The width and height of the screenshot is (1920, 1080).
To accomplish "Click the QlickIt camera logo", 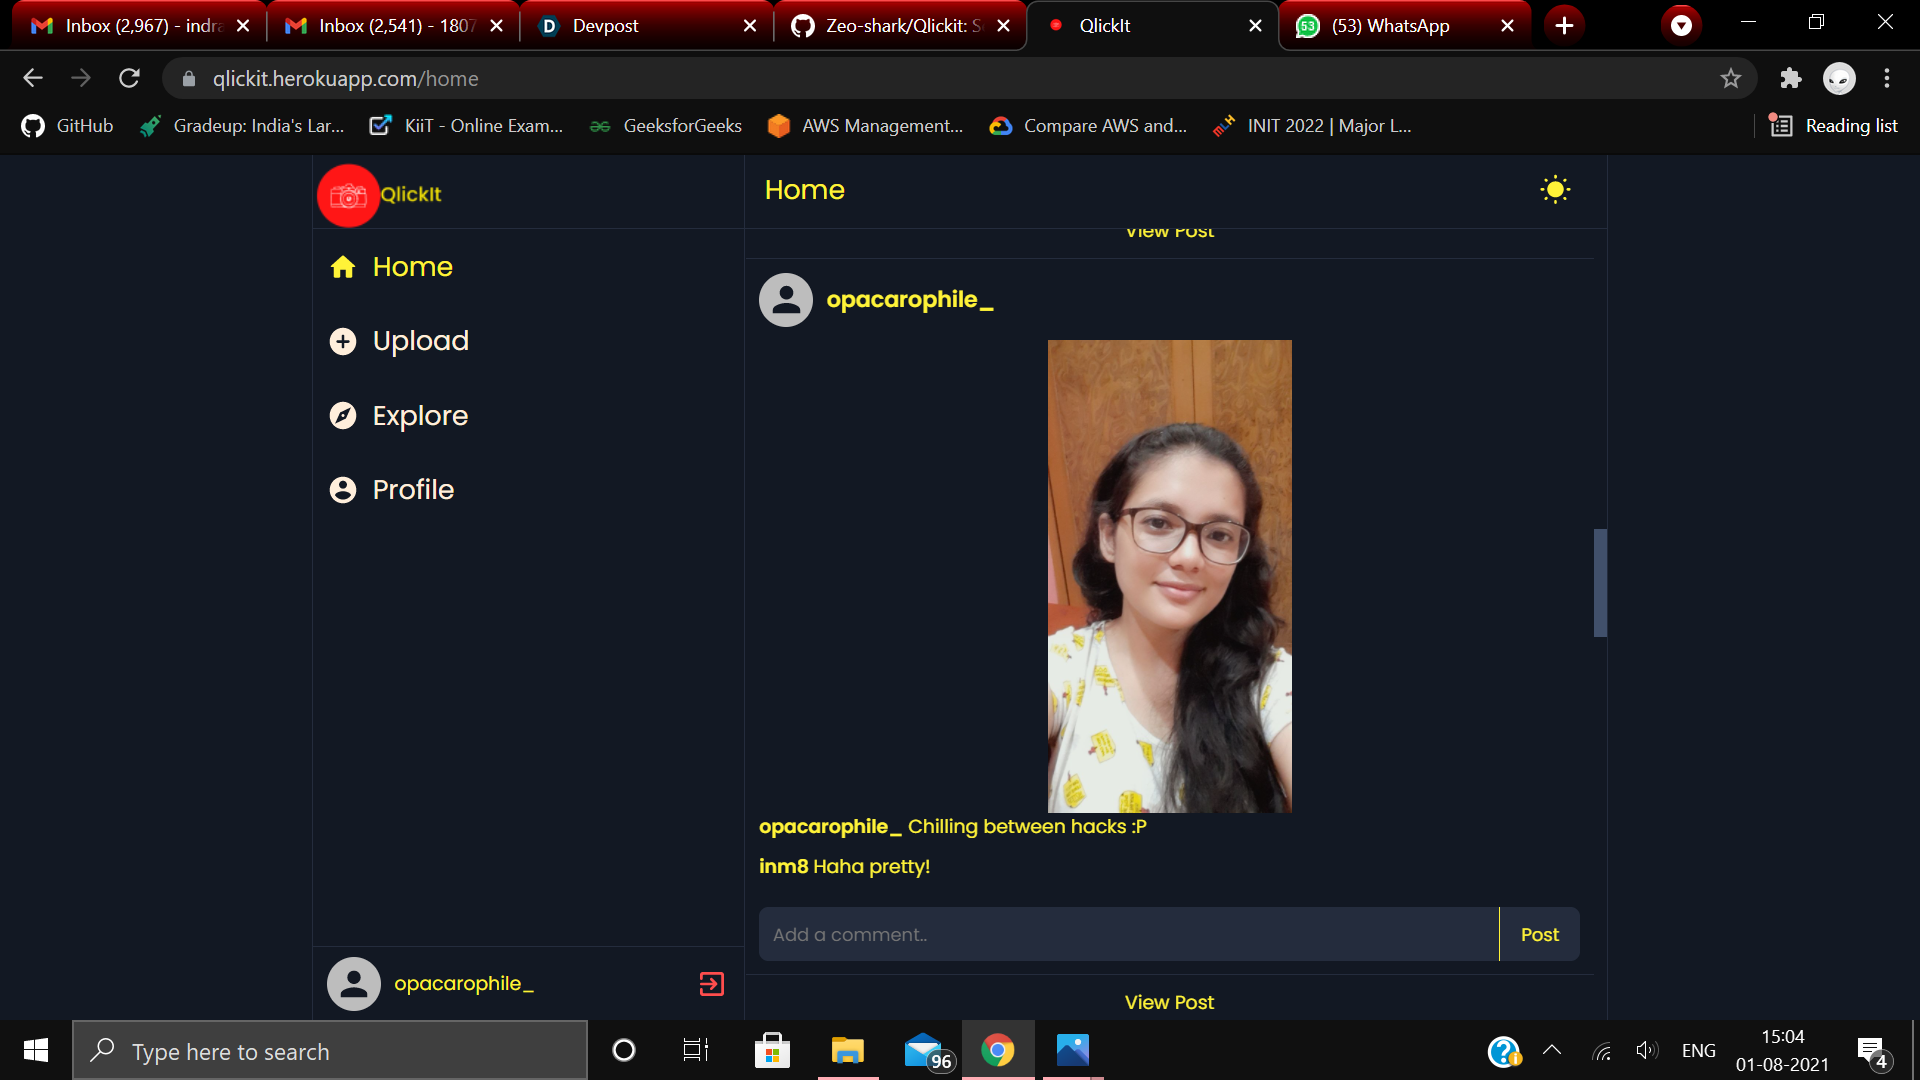I will point(348,196).
